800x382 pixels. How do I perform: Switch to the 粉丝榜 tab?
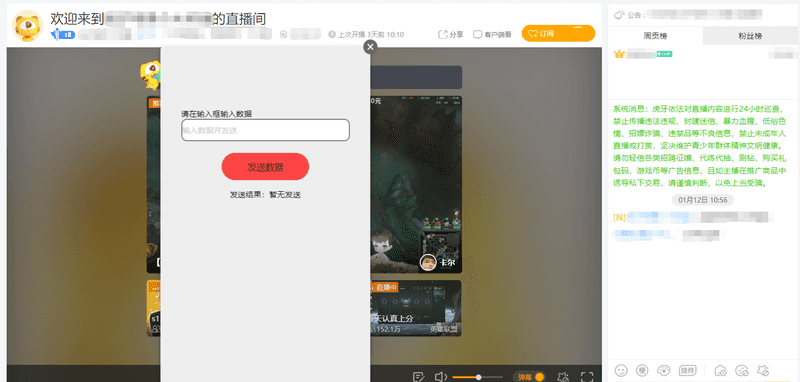coord(751,36)
